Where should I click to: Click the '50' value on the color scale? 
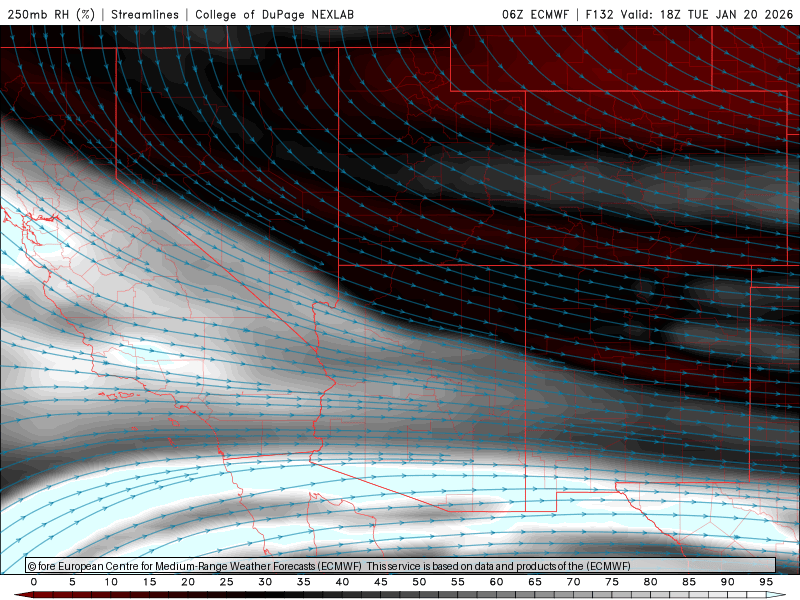click(x=419, y=582)
